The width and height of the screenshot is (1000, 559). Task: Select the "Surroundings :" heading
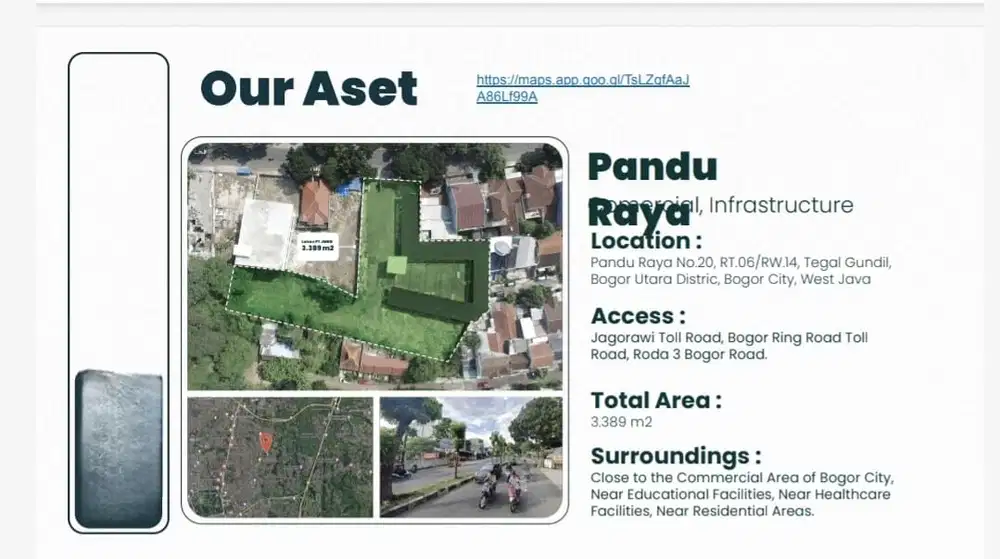point(676,456)
